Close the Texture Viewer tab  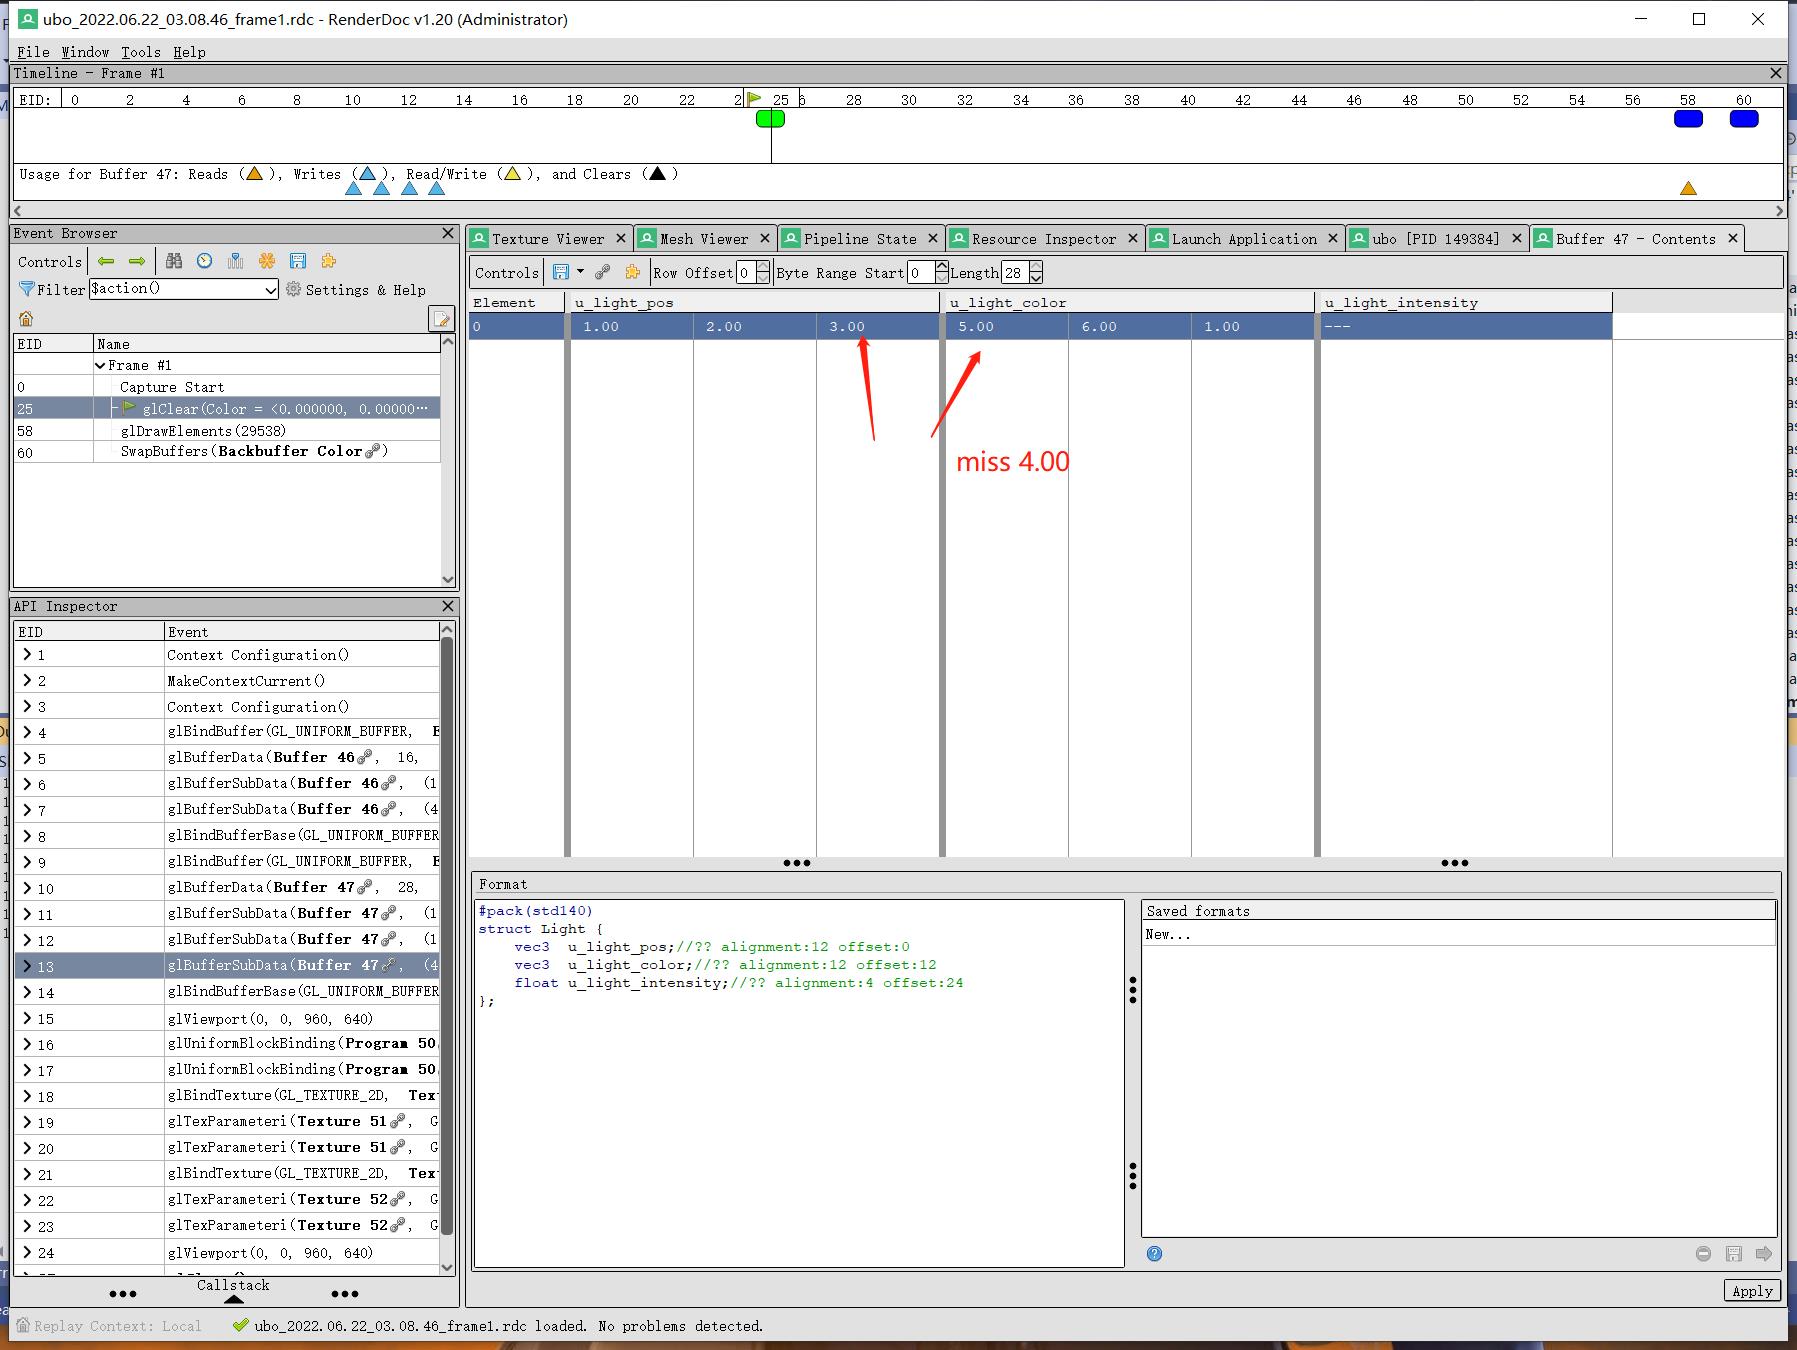[621, 238]
